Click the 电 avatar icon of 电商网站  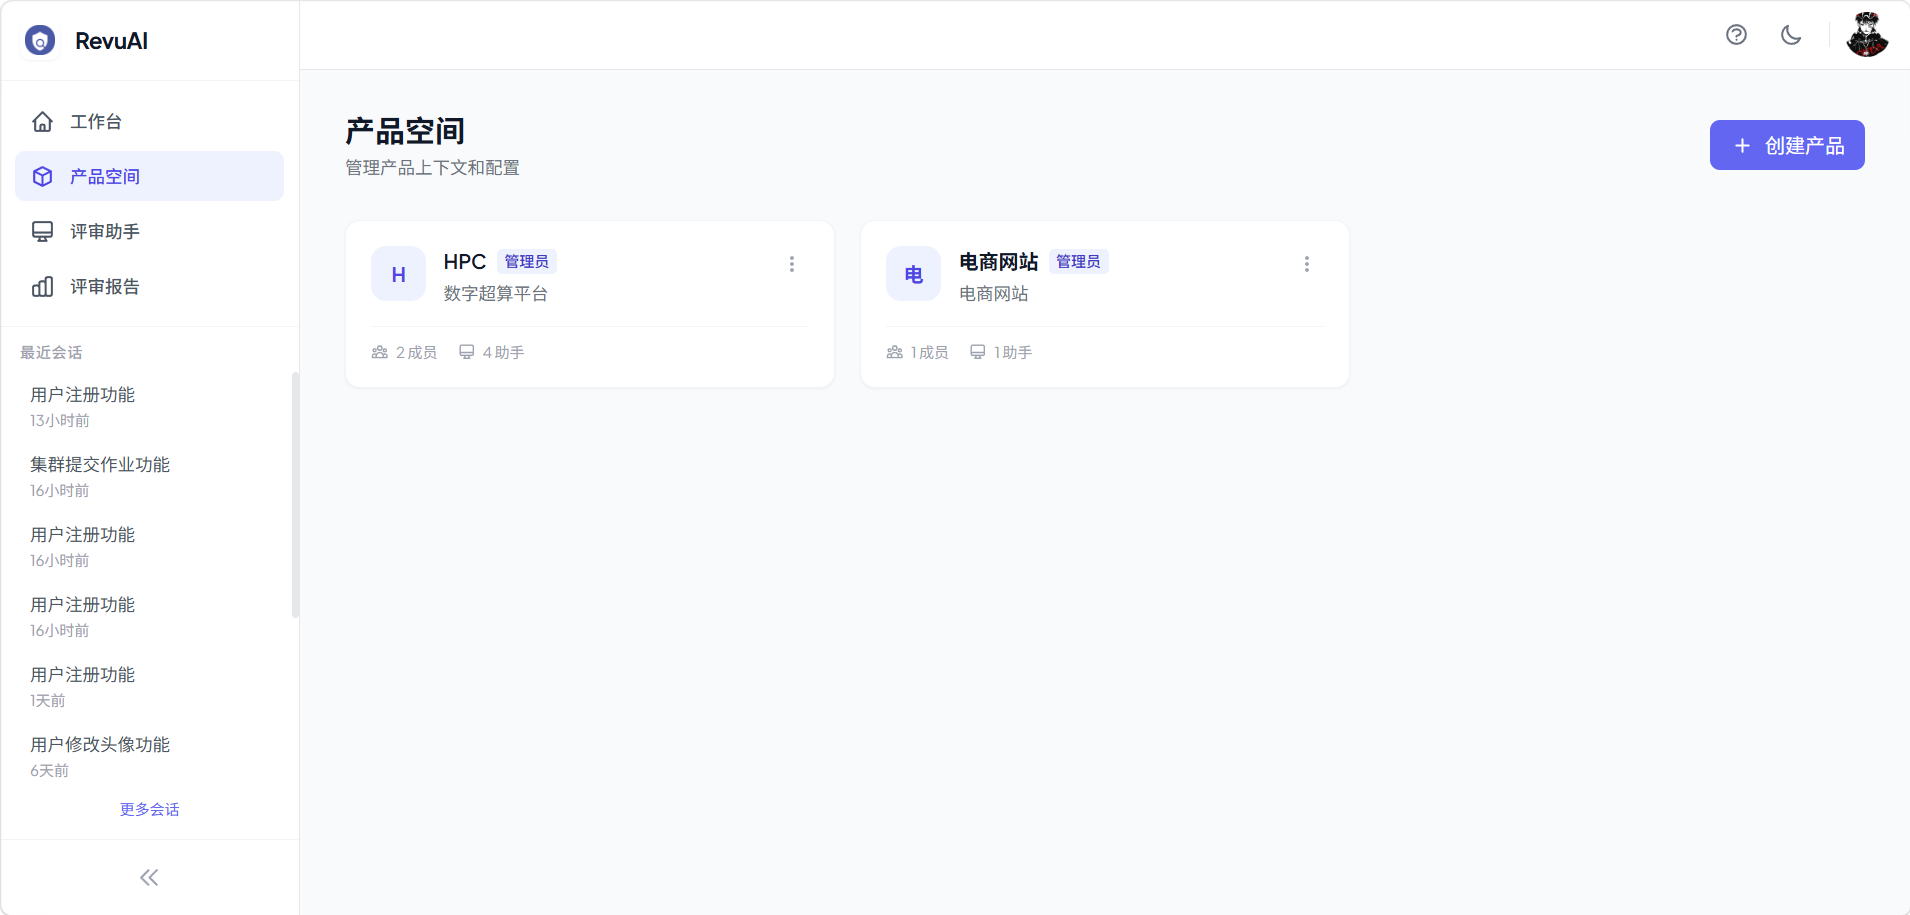coord(913,274)
